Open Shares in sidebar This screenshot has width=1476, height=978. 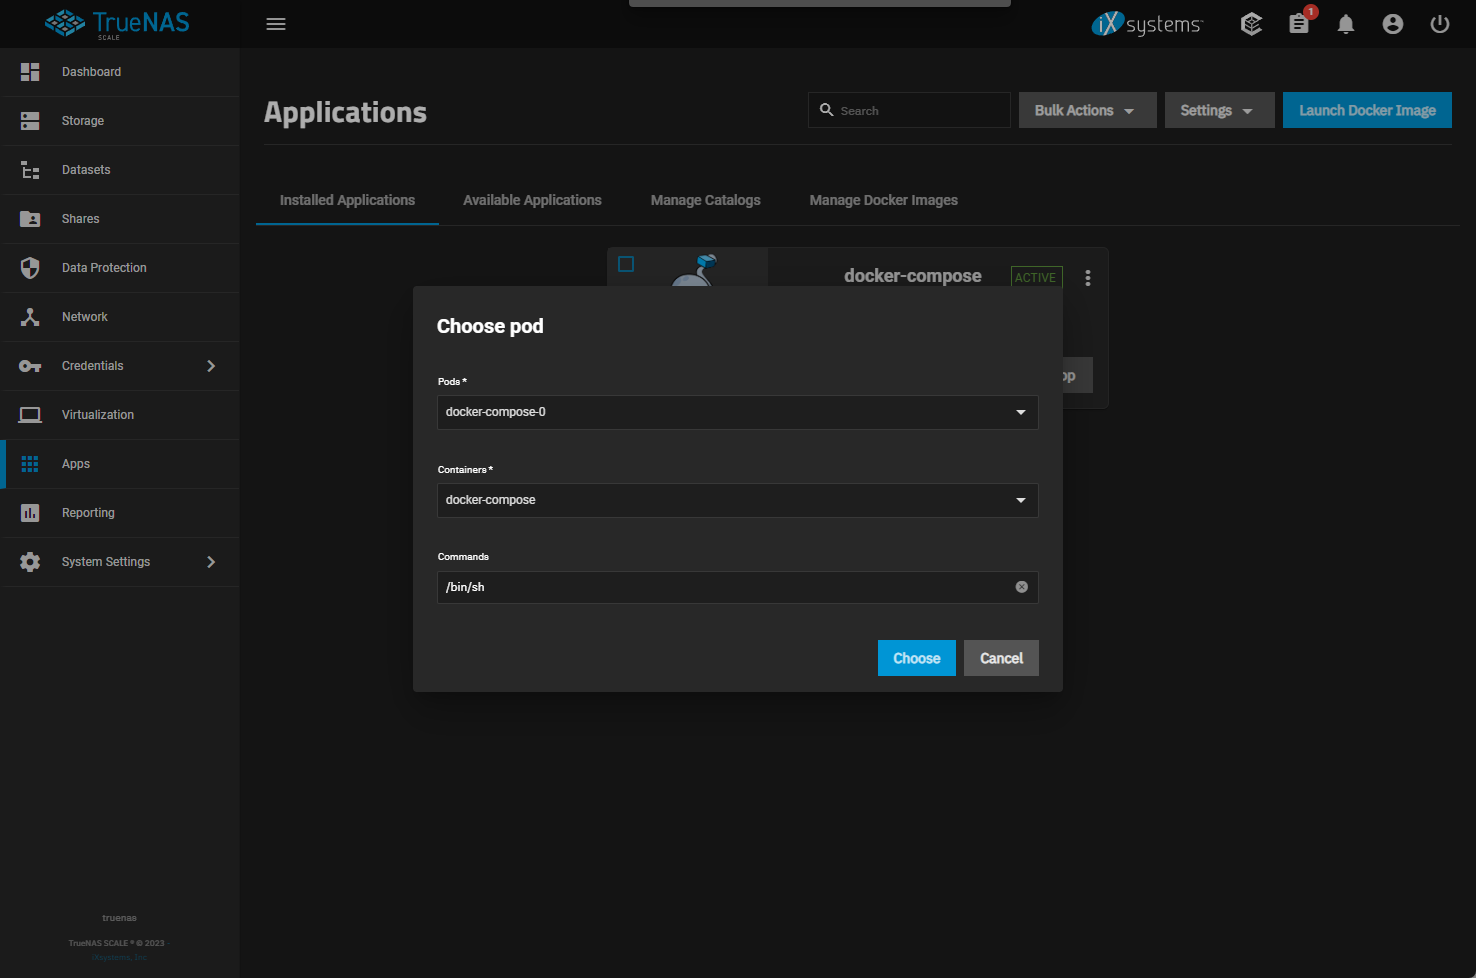pos(120,219)
